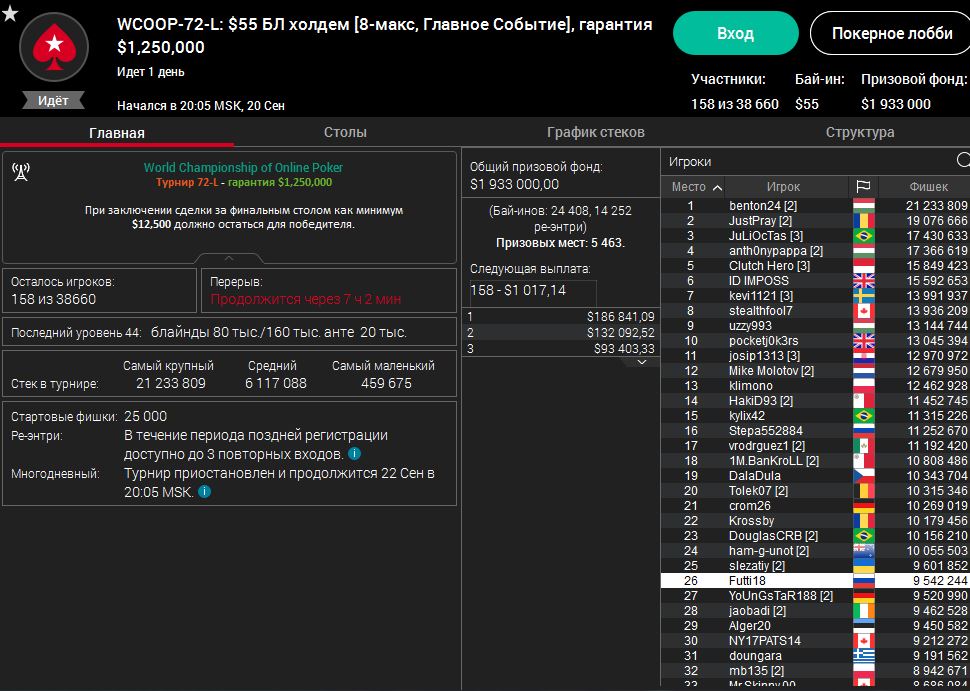The height and width of the screenshot is (691, 970).
Task: Click the next payout field 158 - $1 017,14
Action: click(533, 290)
